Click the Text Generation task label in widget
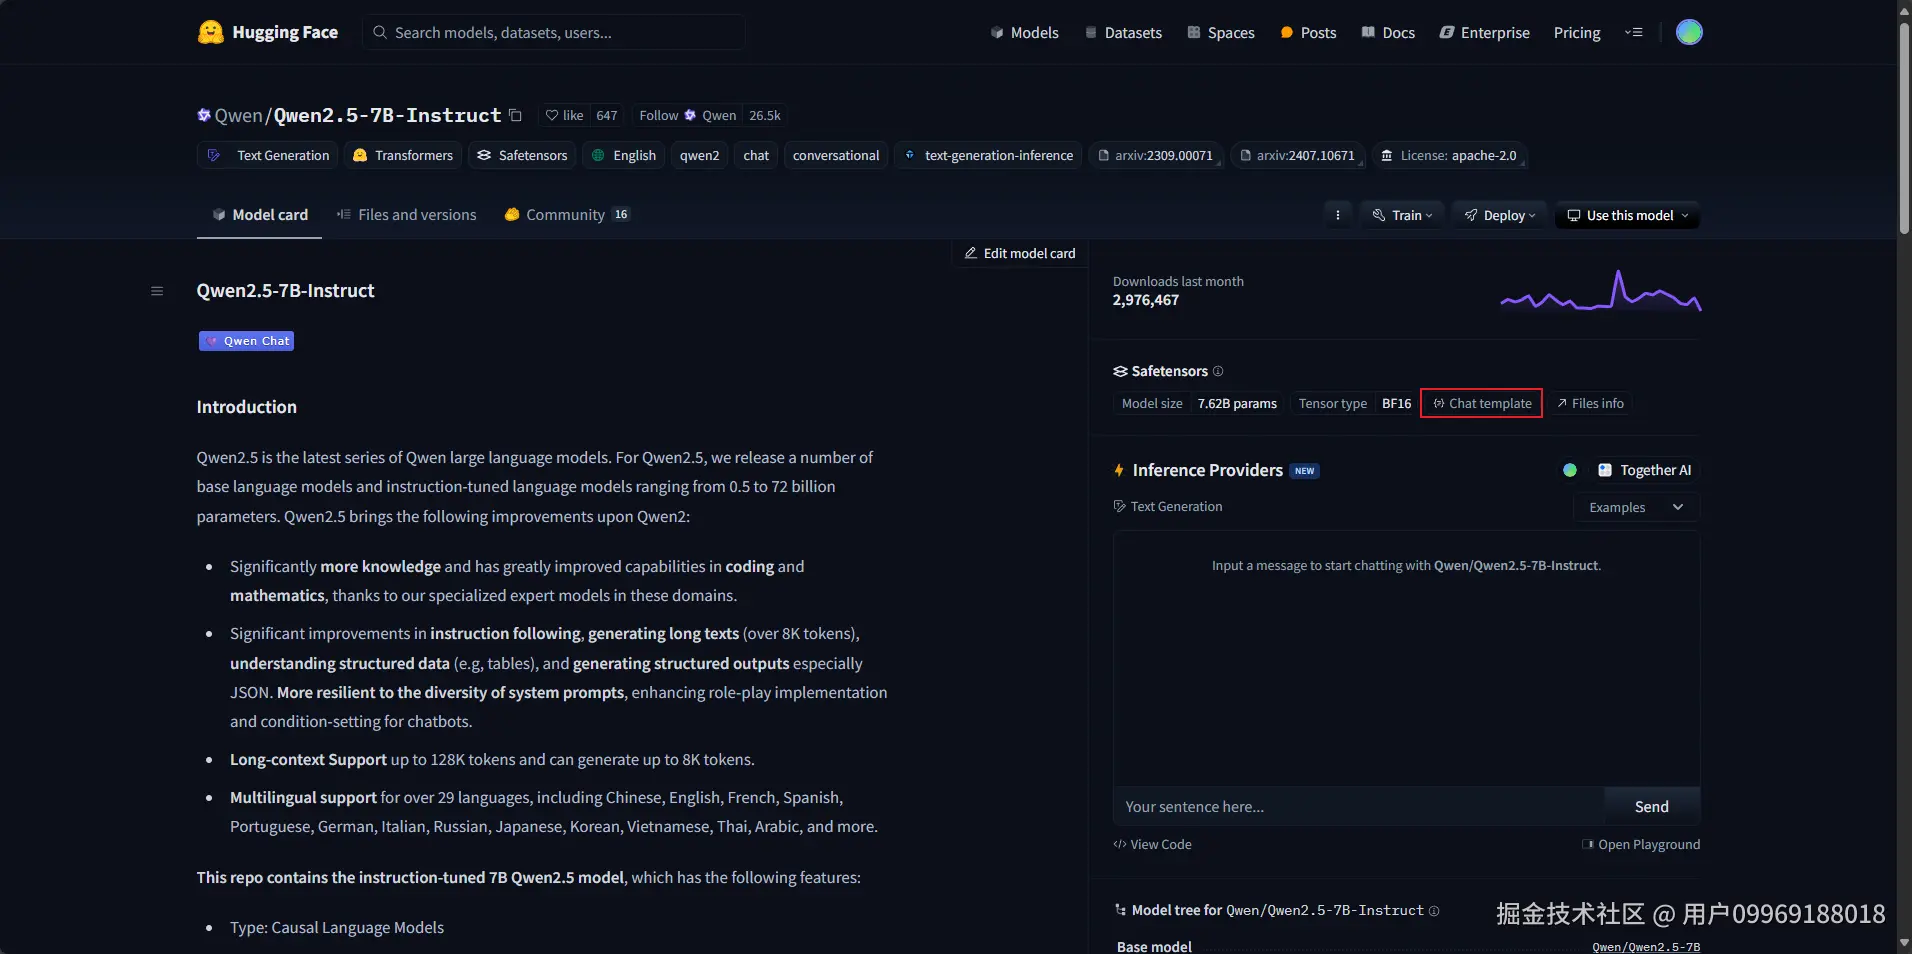 (x=1168, y=507)
